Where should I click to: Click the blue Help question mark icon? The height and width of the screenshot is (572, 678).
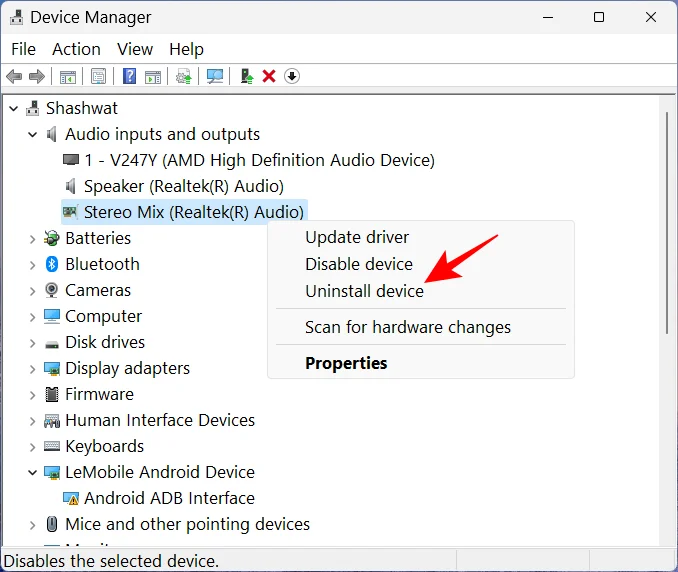(129, 77)
